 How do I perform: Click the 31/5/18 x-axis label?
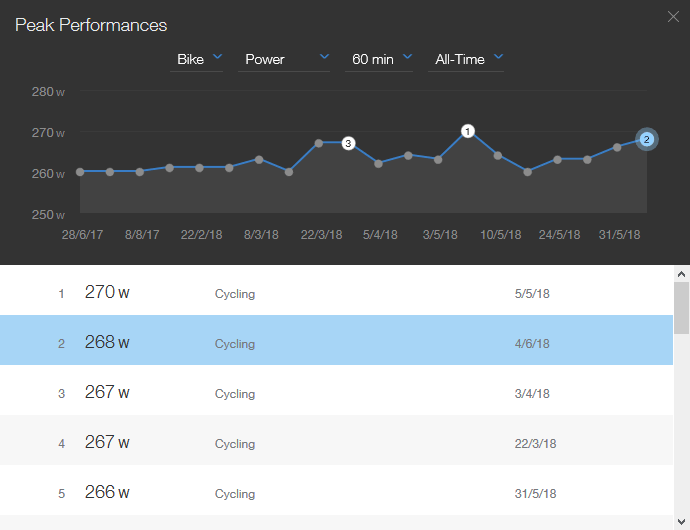tap(619, 235)
